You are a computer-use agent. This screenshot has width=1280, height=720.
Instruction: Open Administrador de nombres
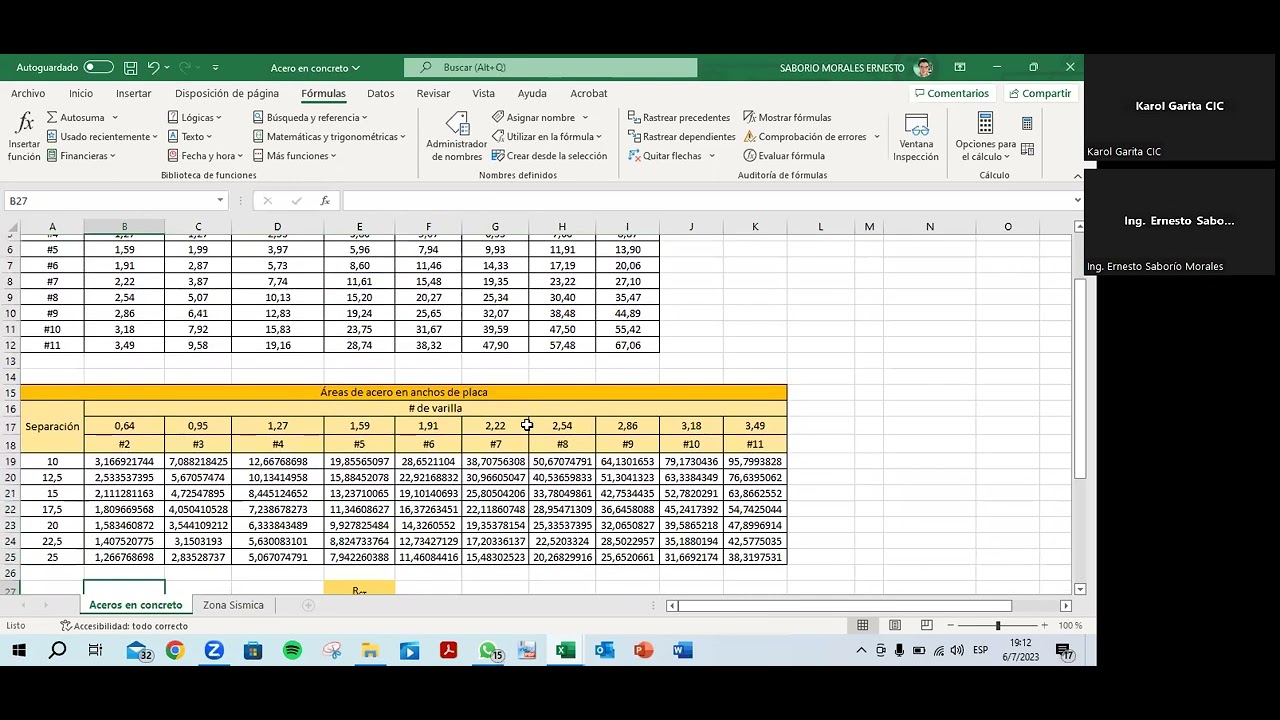(x=457, y=136)
